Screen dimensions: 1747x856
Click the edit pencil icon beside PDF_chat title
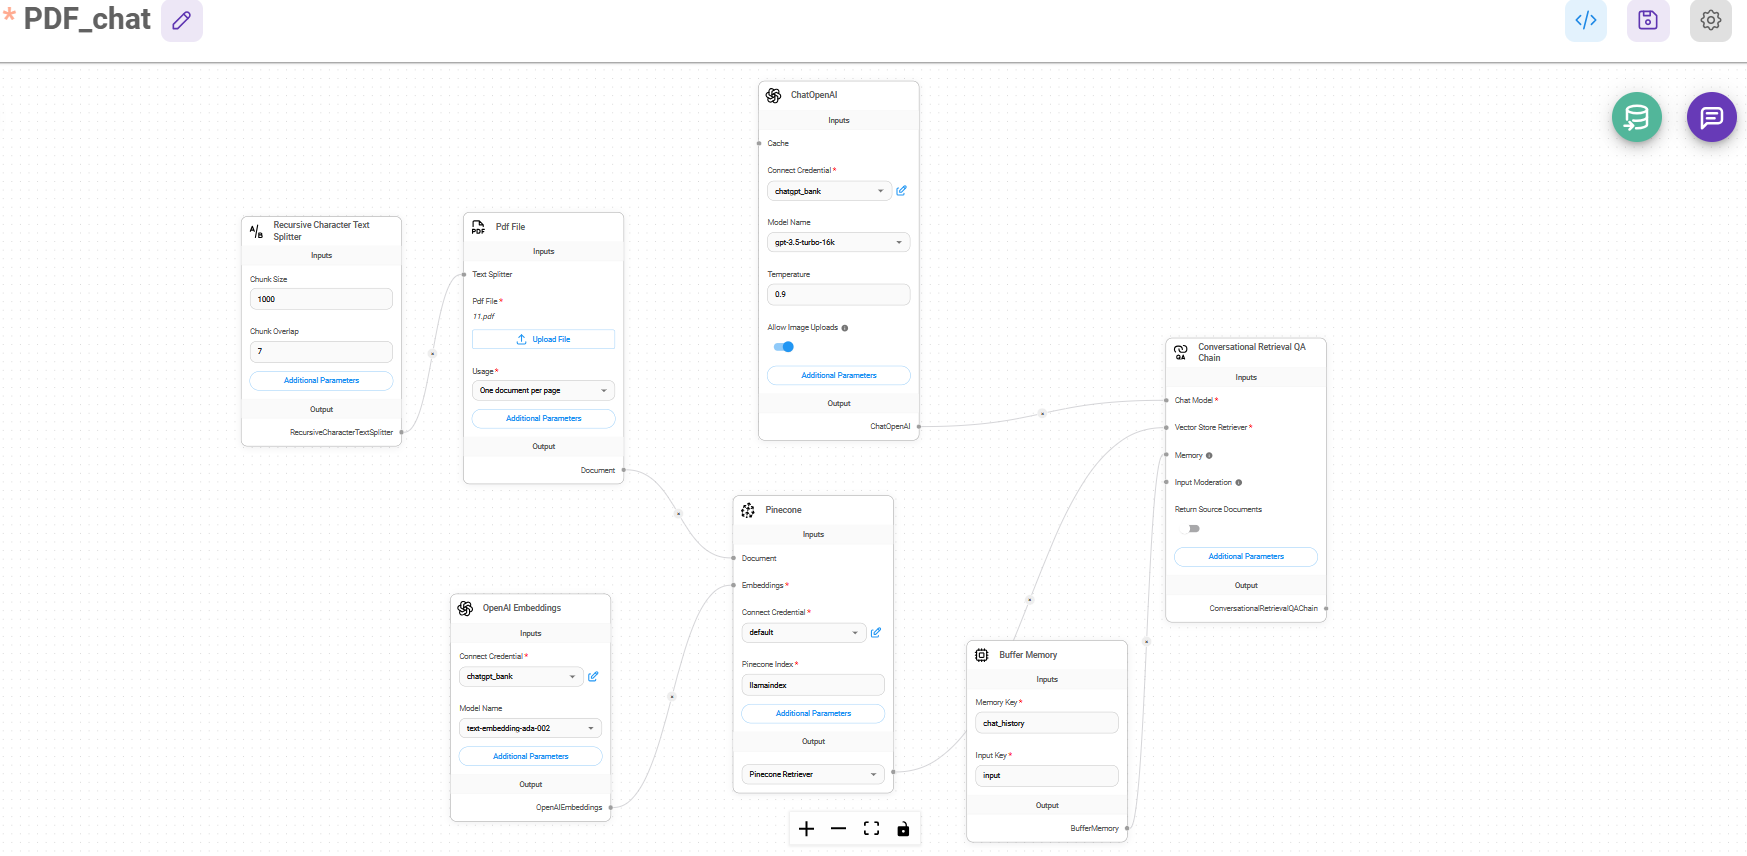pyautogui.click(x=182, y=20)
